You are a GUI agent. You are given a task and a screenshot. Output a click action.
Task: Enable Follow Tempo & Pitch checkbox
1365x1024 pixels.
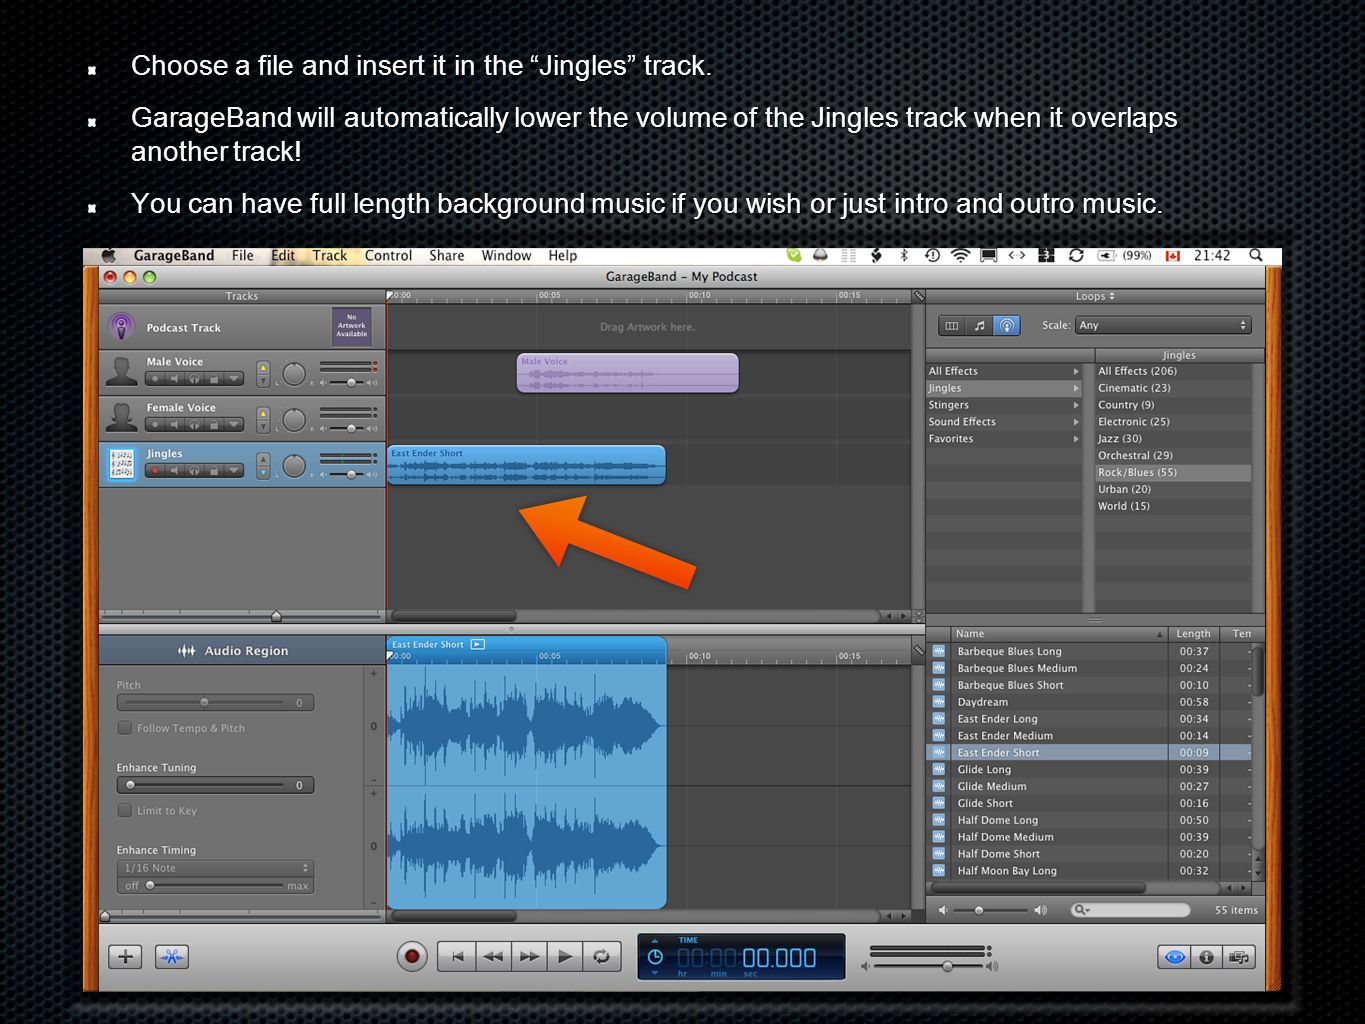point(125,728)
